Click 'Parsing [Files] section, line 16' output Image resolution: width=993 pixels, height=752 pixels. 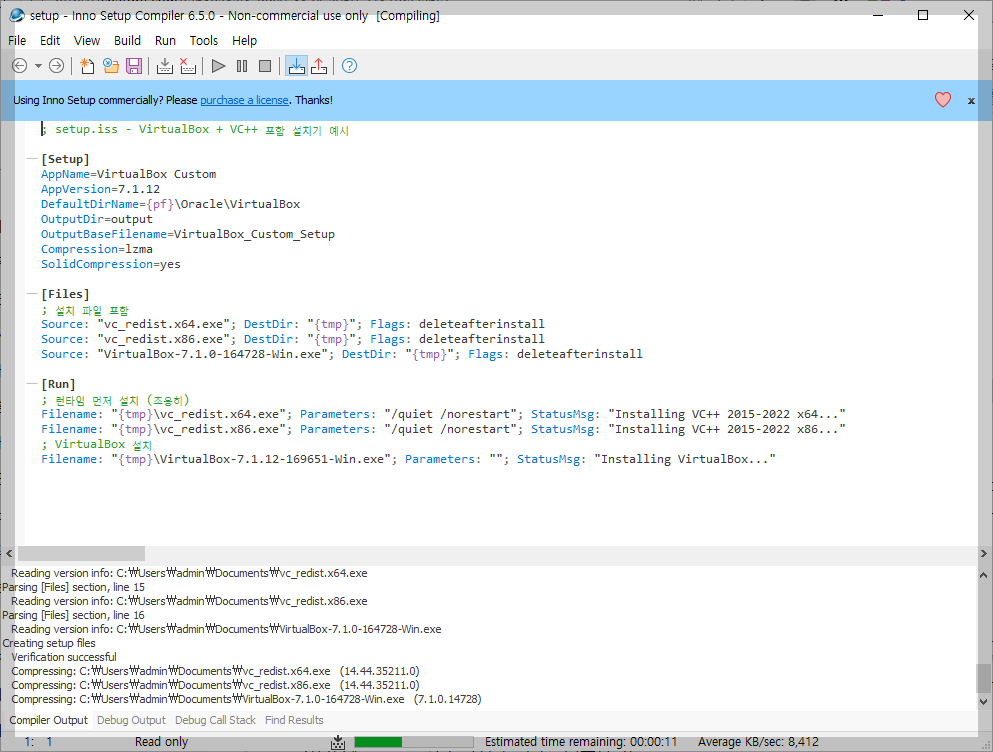(73, 615)
